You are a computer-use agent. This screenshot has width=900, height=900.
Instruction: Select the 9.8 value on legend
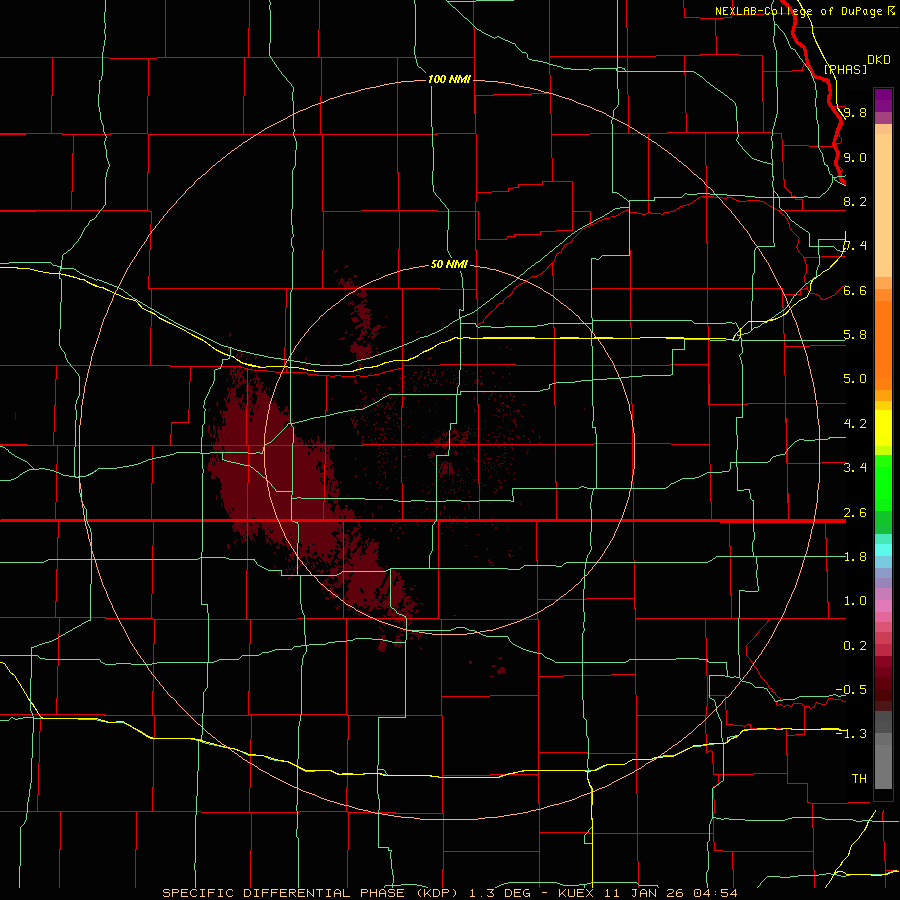pos(855,112)
